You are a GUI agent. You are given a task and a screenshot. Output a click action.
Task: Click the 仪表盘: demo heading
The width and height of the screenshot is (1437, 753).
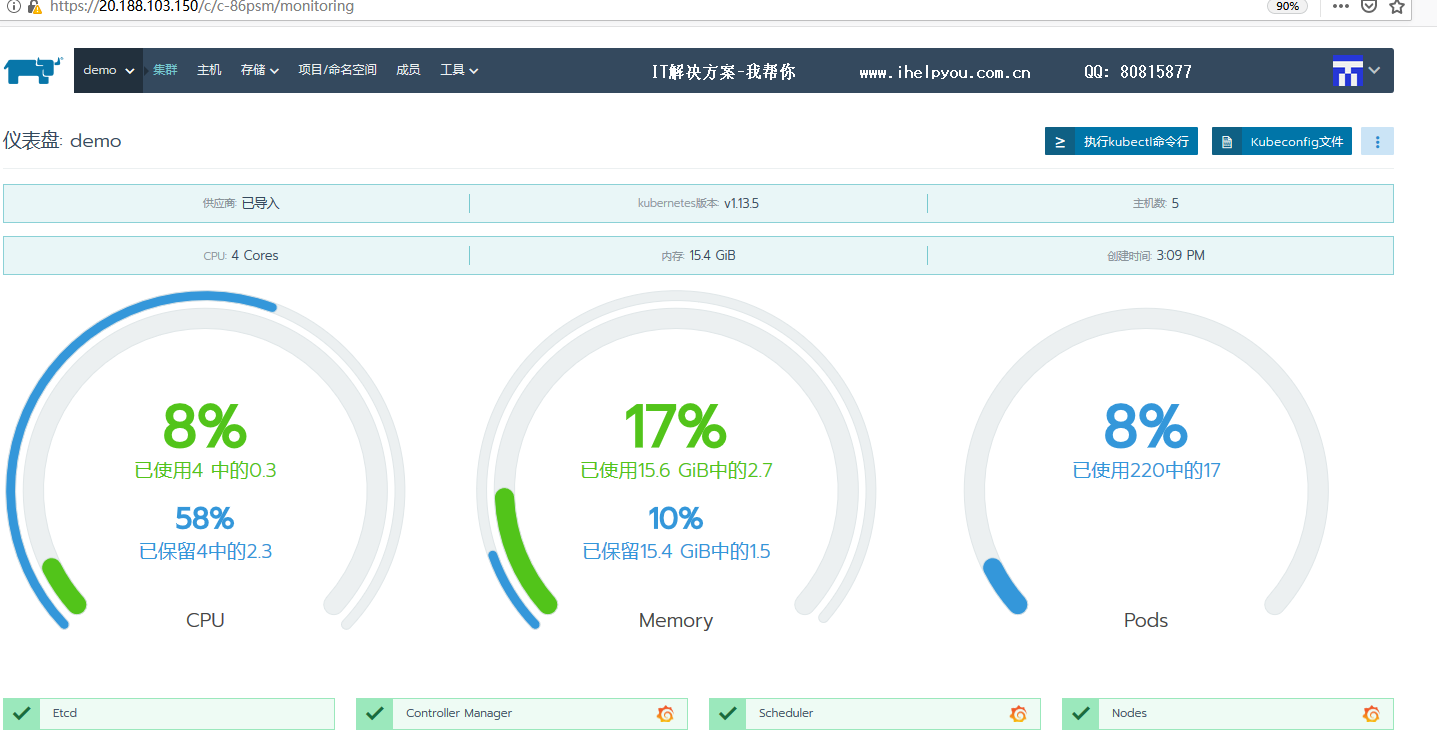coord(62,141)
